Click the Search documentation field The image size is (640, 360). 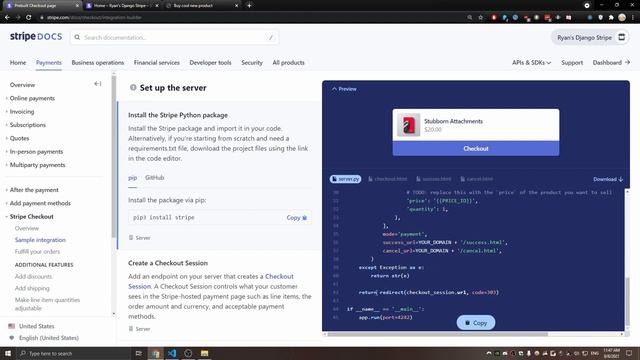pos(175,37)
